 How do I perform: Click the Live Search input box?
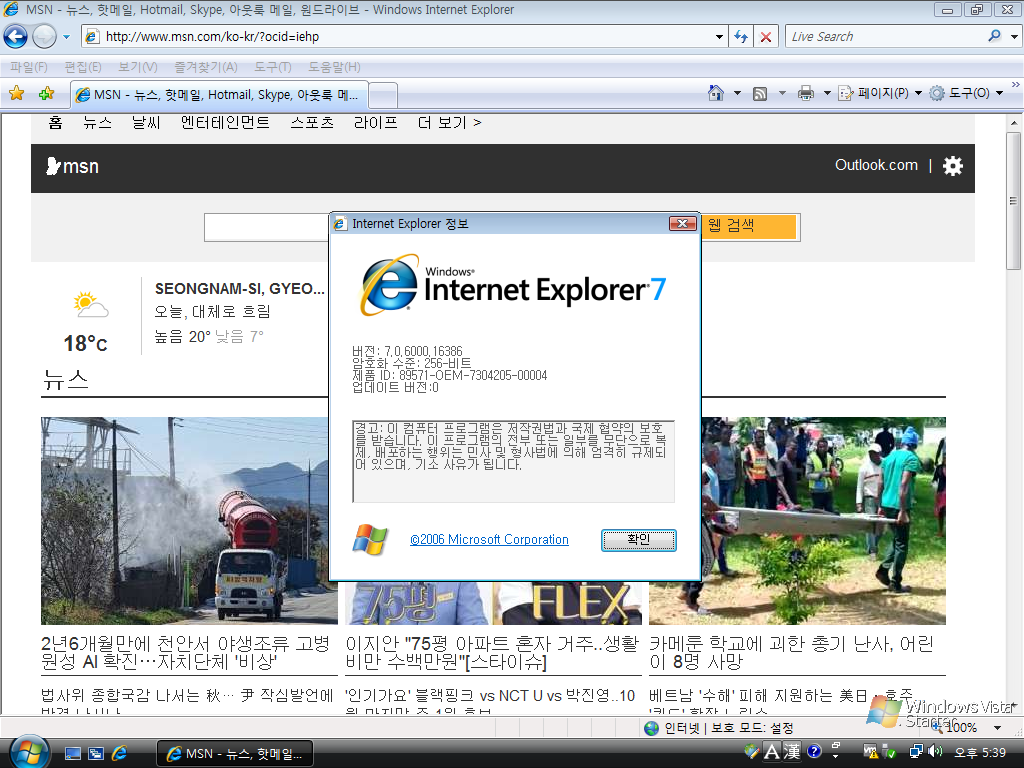click(x=886, y=37)
